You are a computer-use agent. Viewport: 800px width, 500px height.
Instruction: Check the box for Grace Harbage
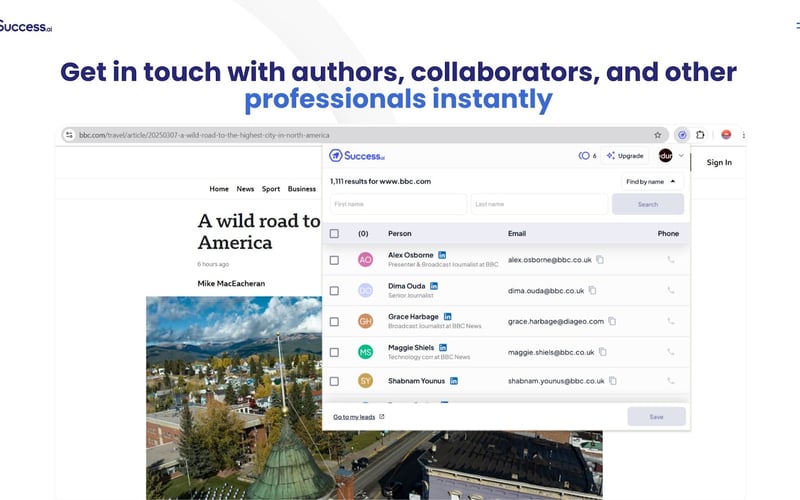tap(334, 322)
